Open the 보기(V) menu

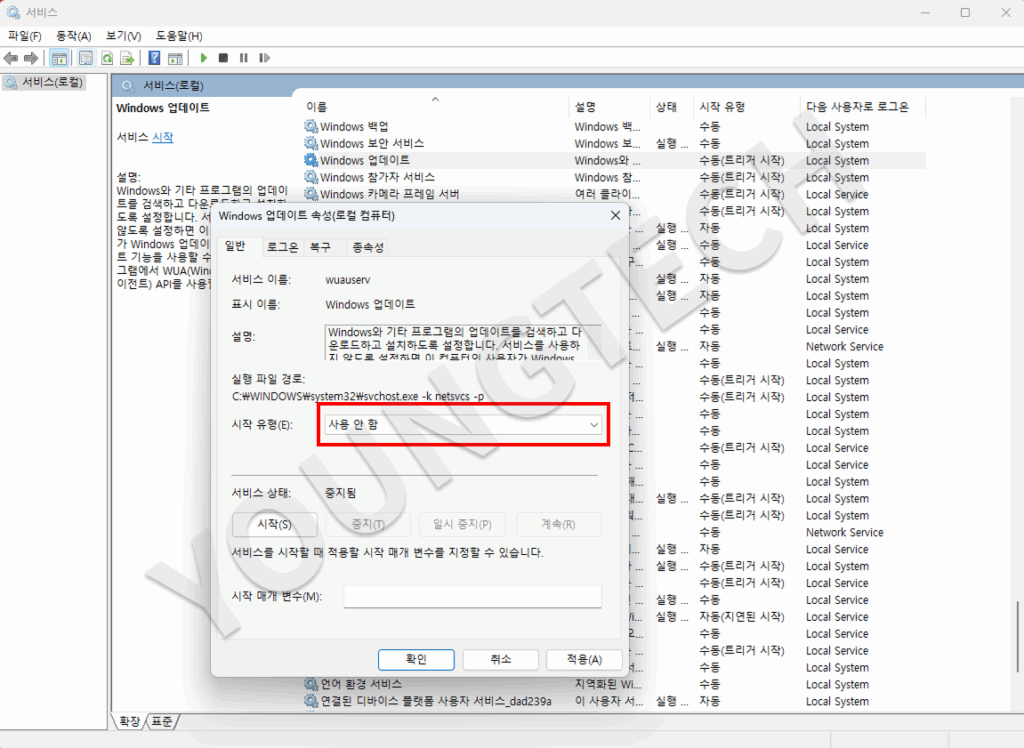click(x=123, y=36)
